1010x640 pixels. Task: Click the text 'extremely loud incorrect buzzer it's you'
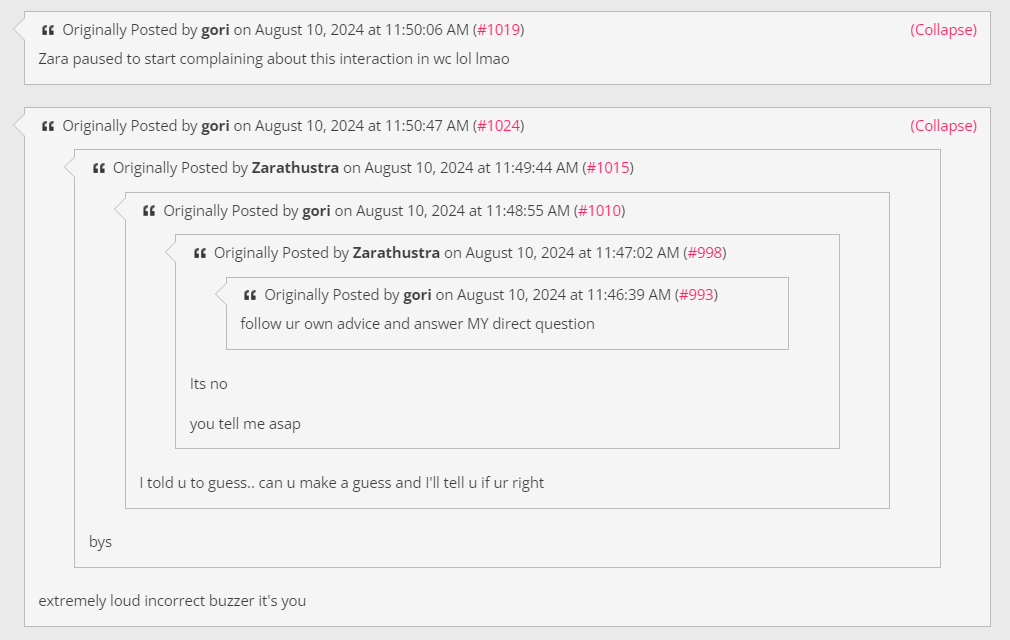point(172,601)
